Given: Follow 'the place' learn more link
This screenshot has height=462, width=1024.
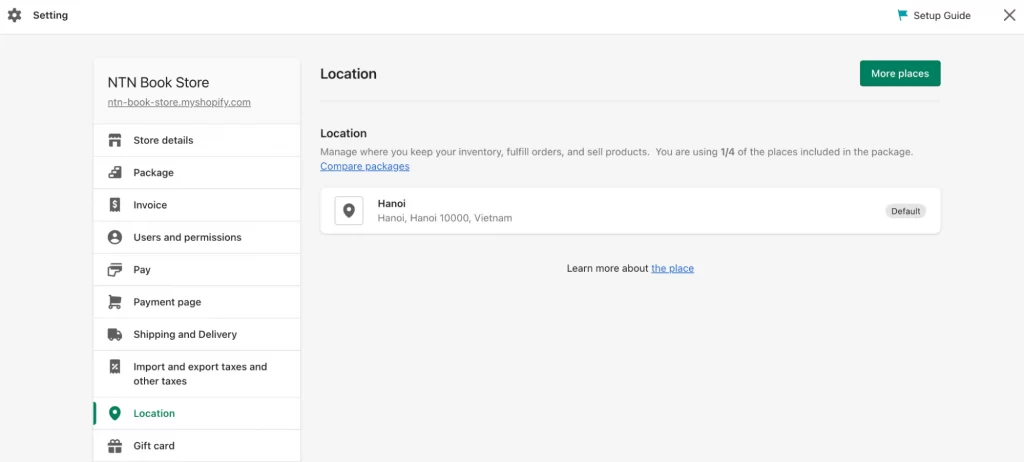Looking at the screenshot, I should (672, 268).
